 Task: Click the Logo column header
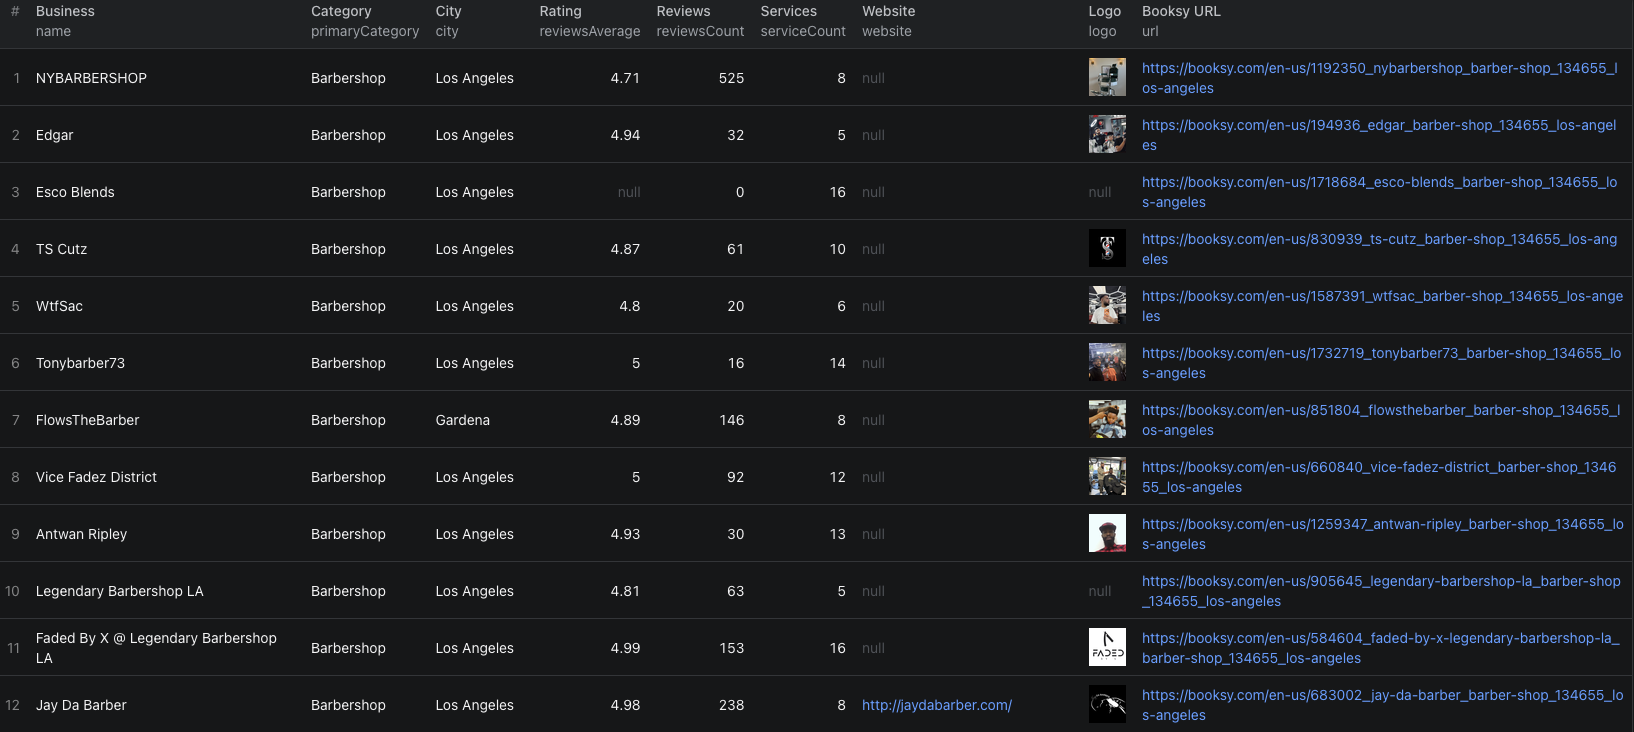click(1105, 21)
